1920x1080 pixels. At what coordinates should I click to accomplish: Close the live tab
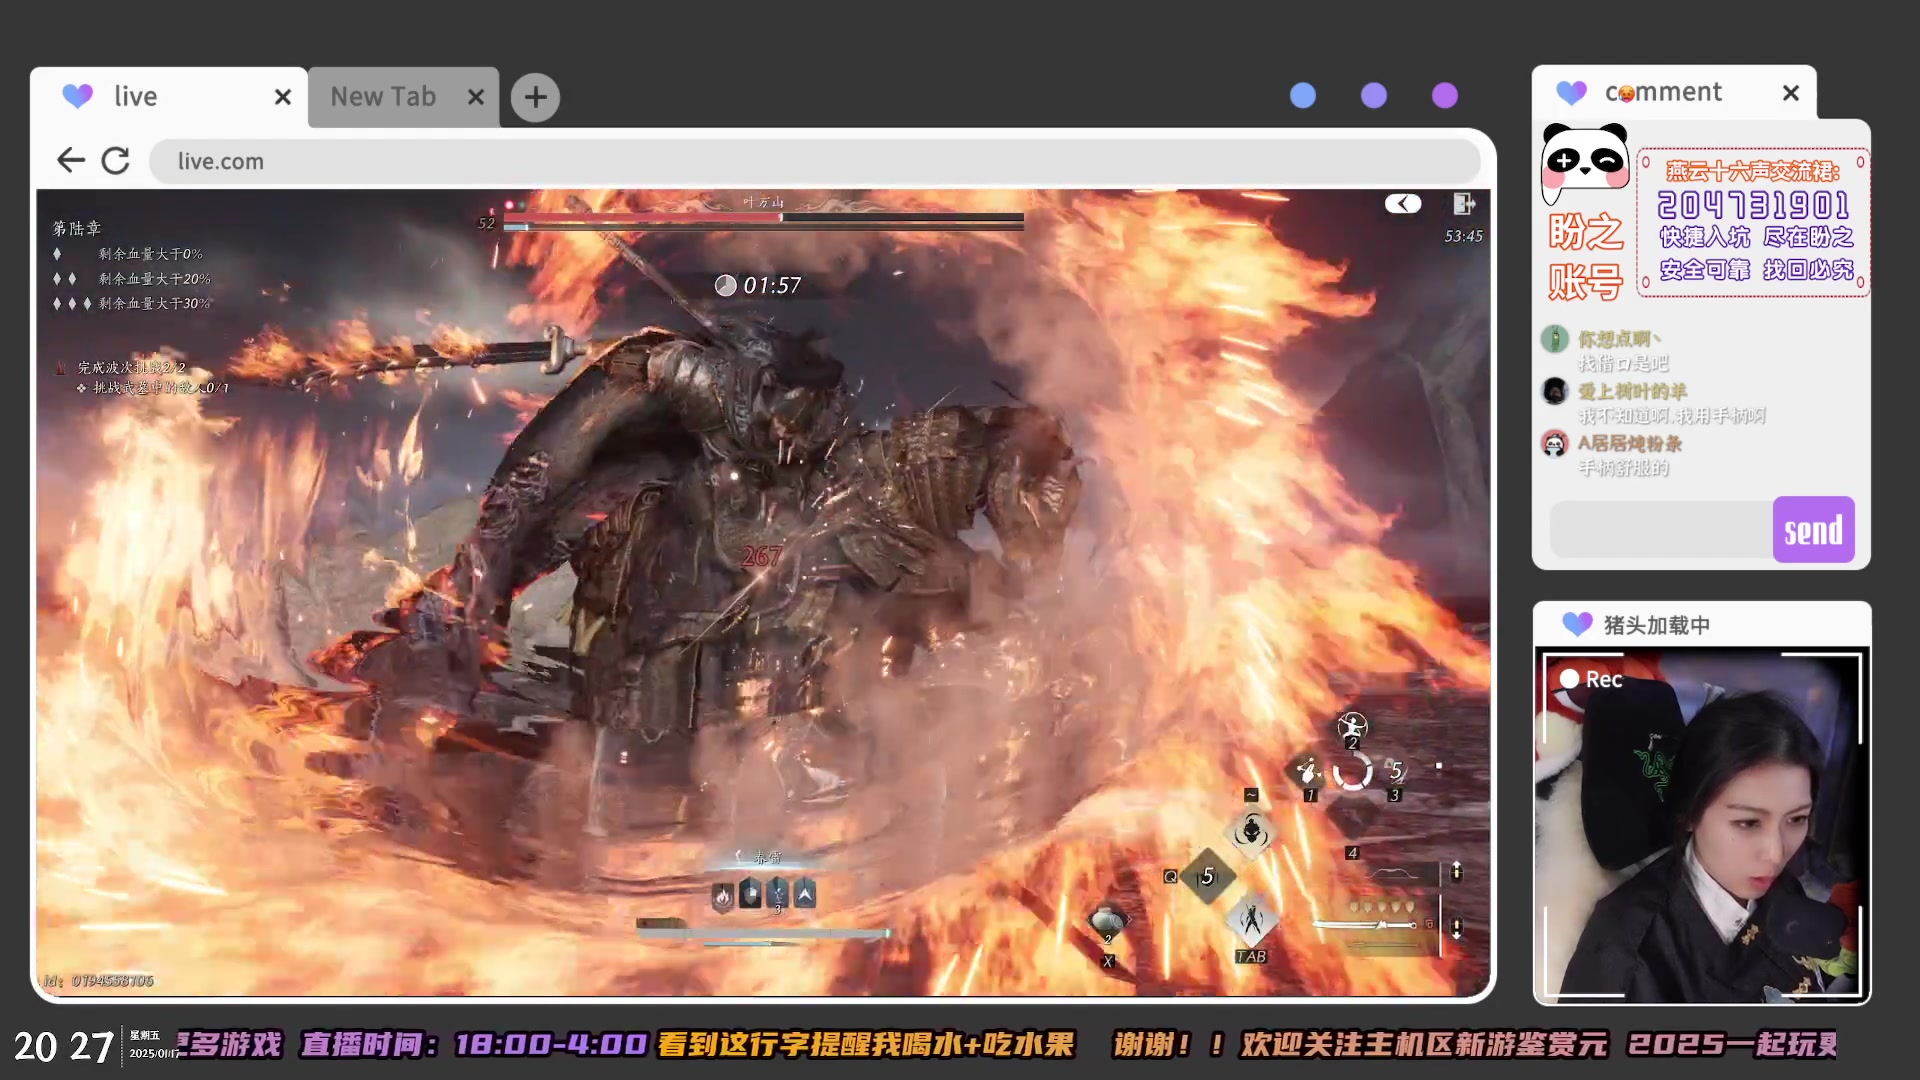point(283,97)
